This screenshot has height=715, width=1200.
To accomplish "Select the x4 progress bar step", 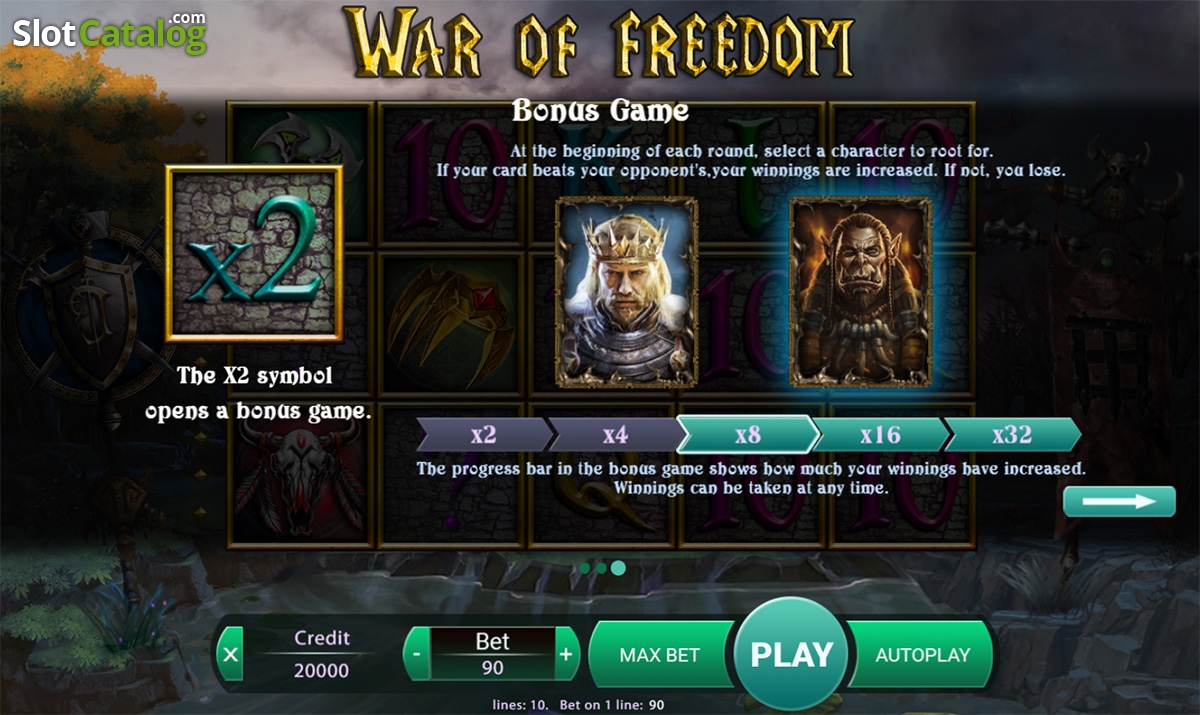I will (x=614, y=435).
